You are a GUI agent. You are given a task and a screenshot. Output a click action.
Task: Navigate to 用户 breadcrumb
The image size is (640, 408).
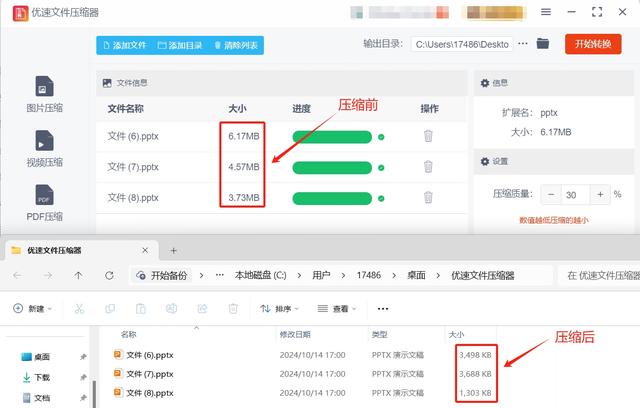click(x=321, y=276)
